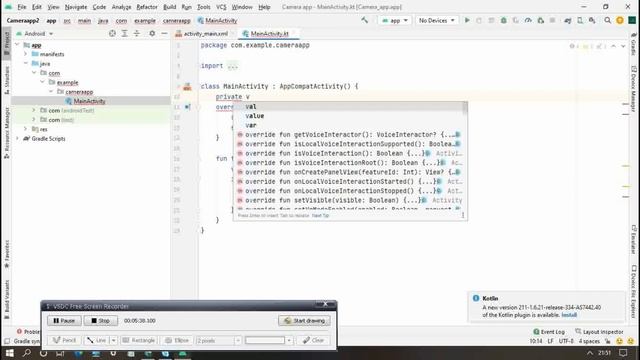The height and width of the screenshot is (360, 640).
Task: Click Install link in Kotlin notification
Action: tap(569, 315)
